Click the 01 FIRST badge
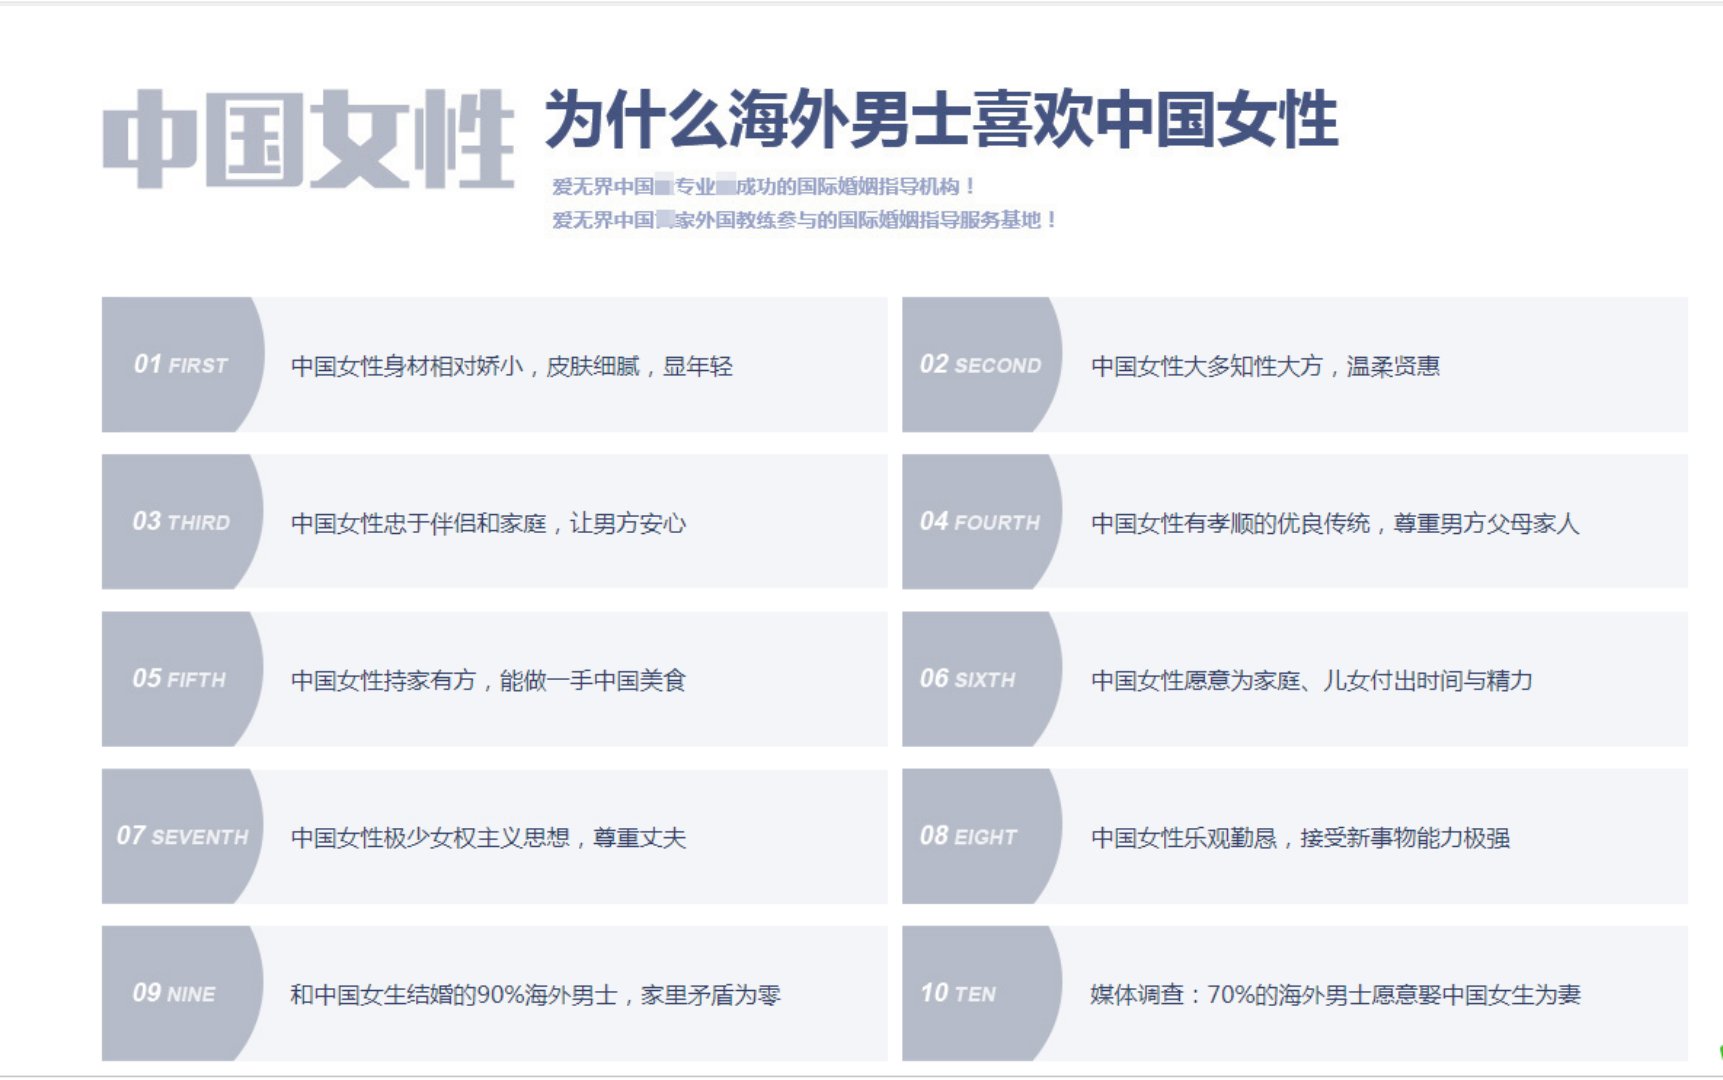 (x=181, y=365)
